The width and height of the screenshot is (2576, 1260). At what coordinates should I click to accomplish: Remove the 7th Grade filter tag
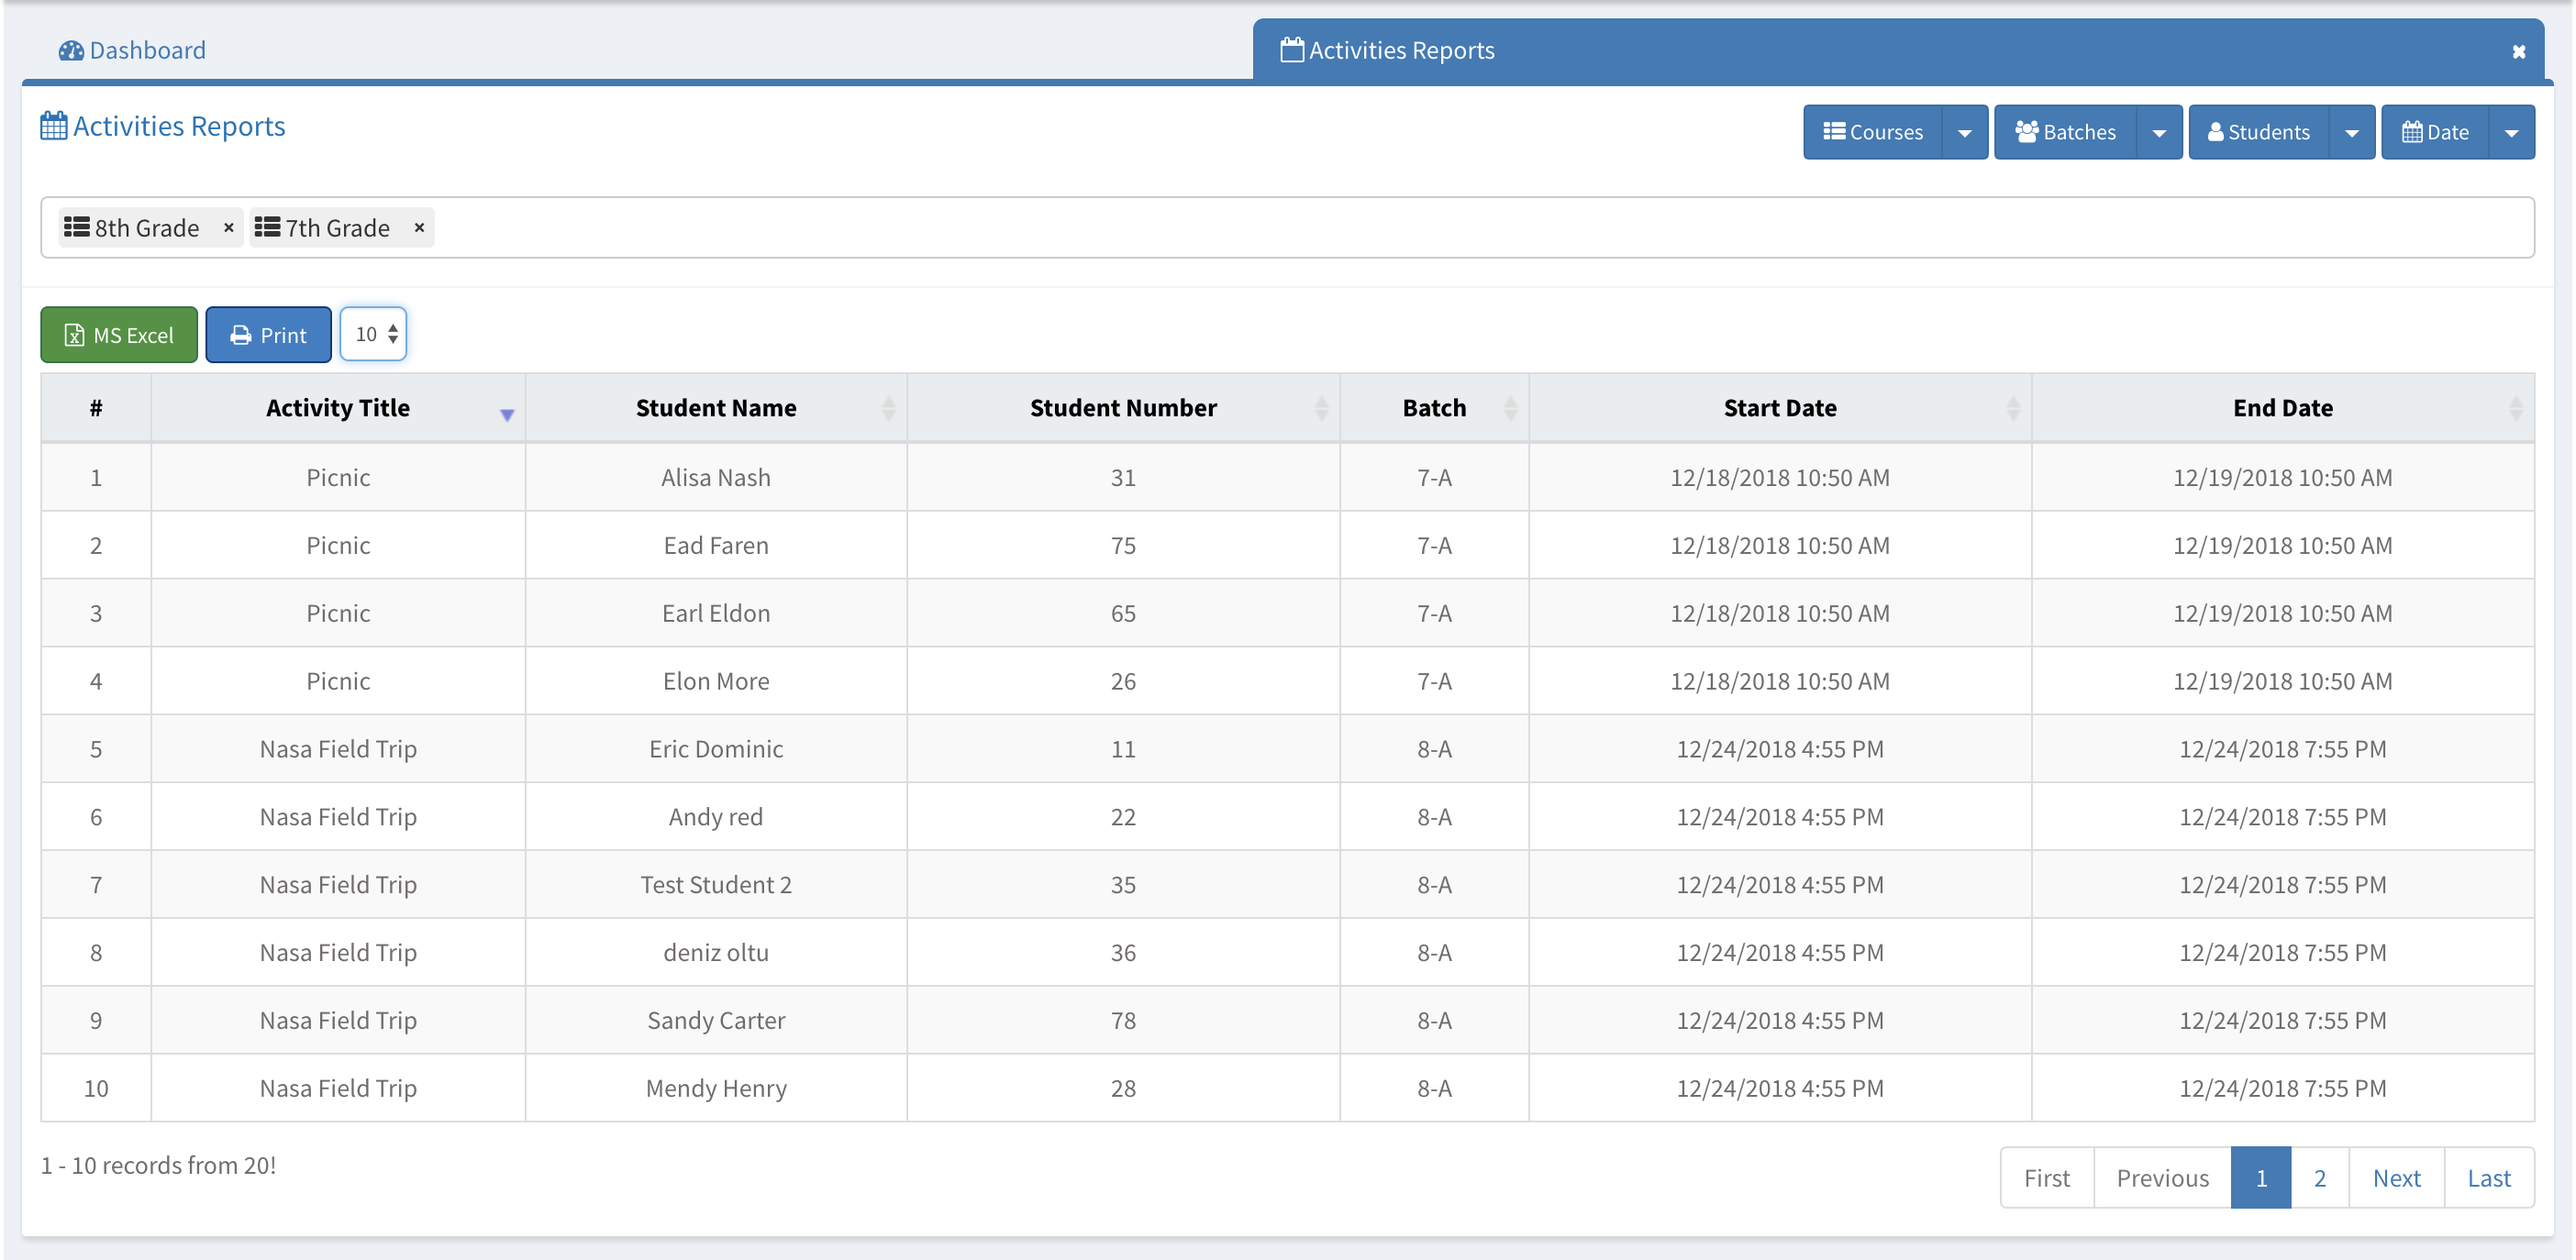[x=419, y=228]
